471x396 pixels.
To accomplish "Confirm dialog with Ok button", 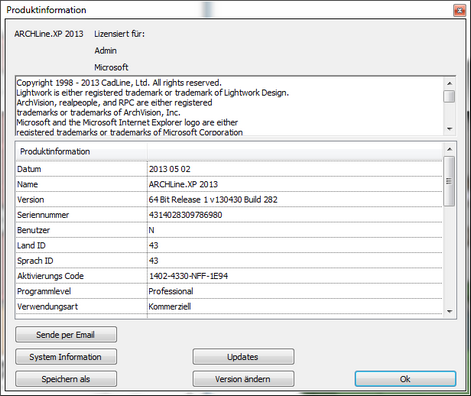I will [405, 379].
